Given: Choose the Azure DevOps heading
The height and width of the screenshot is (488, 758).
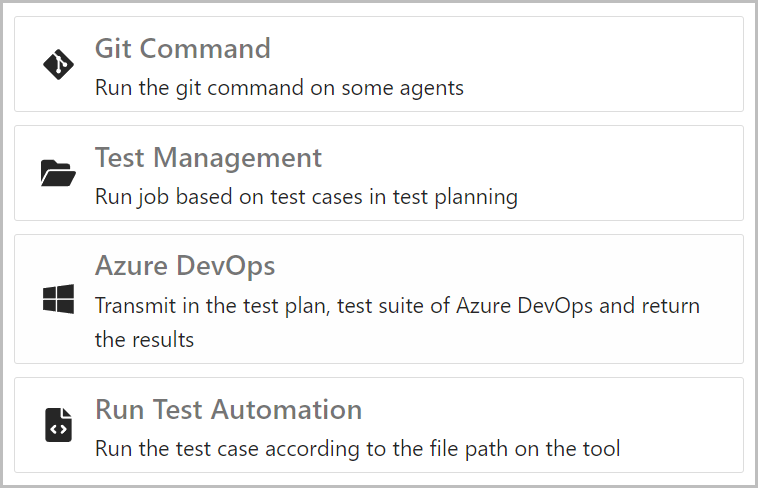Looking at the screenshot, I should (185, 266).
